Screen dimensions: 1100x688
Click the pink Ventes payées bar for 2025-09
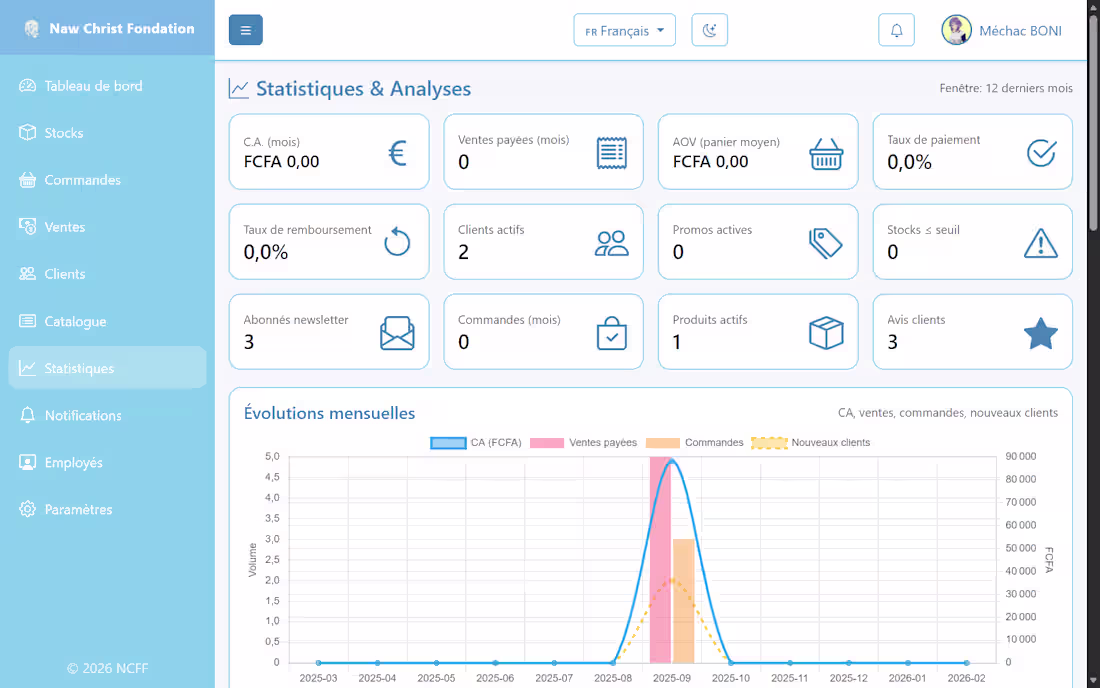[x=660, y=560]
